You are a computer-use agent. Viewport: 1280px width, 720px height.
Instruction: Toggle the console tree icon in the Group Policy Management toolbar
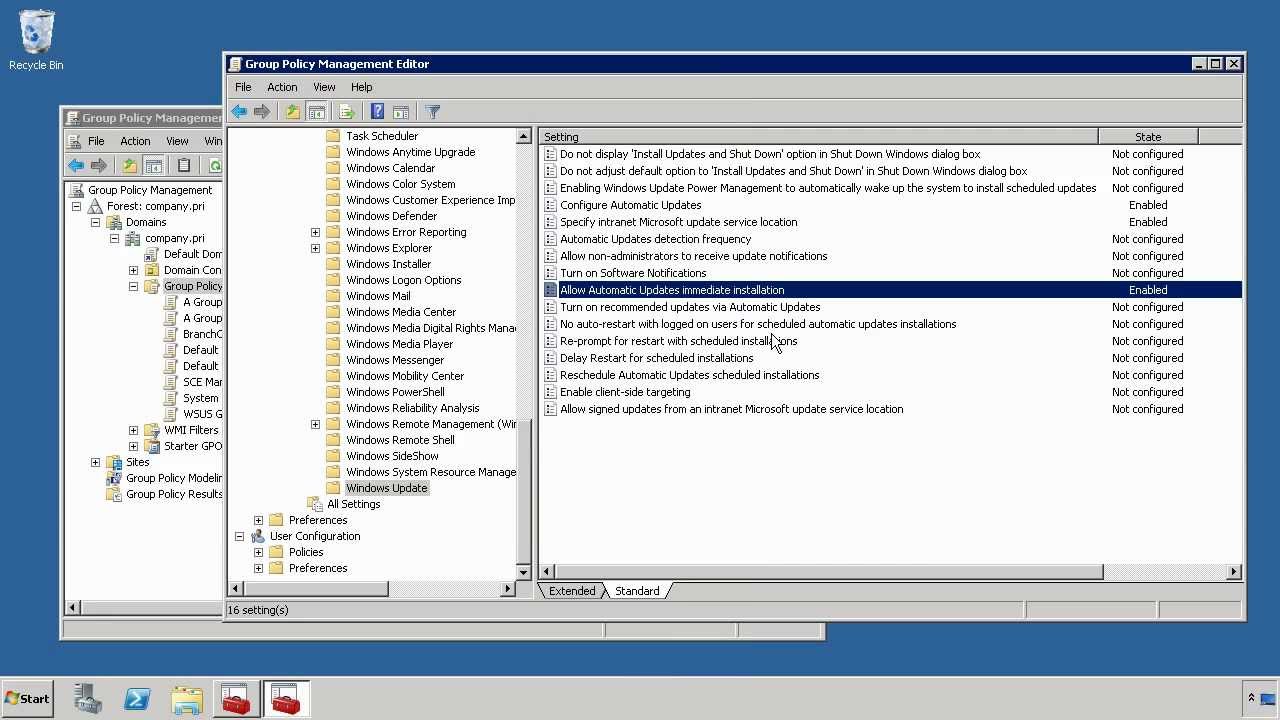pyautogui.click(x=154, y=166)
